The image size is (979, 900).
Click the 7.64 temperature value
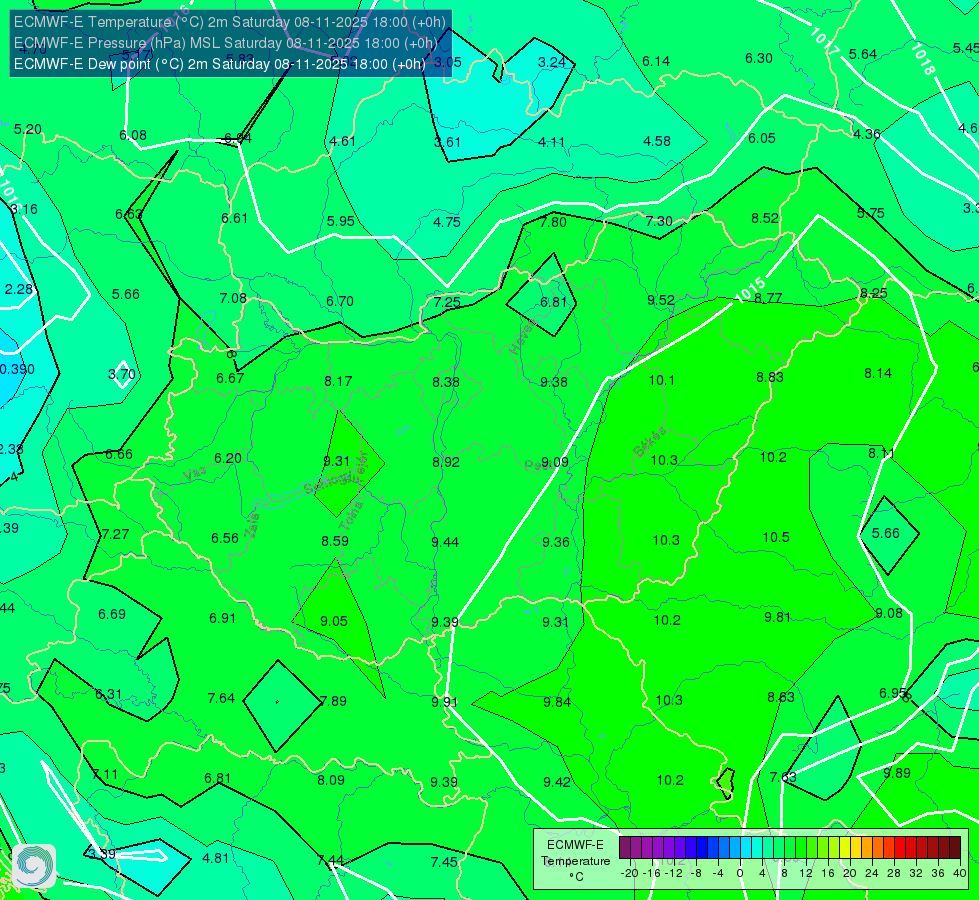221,698
